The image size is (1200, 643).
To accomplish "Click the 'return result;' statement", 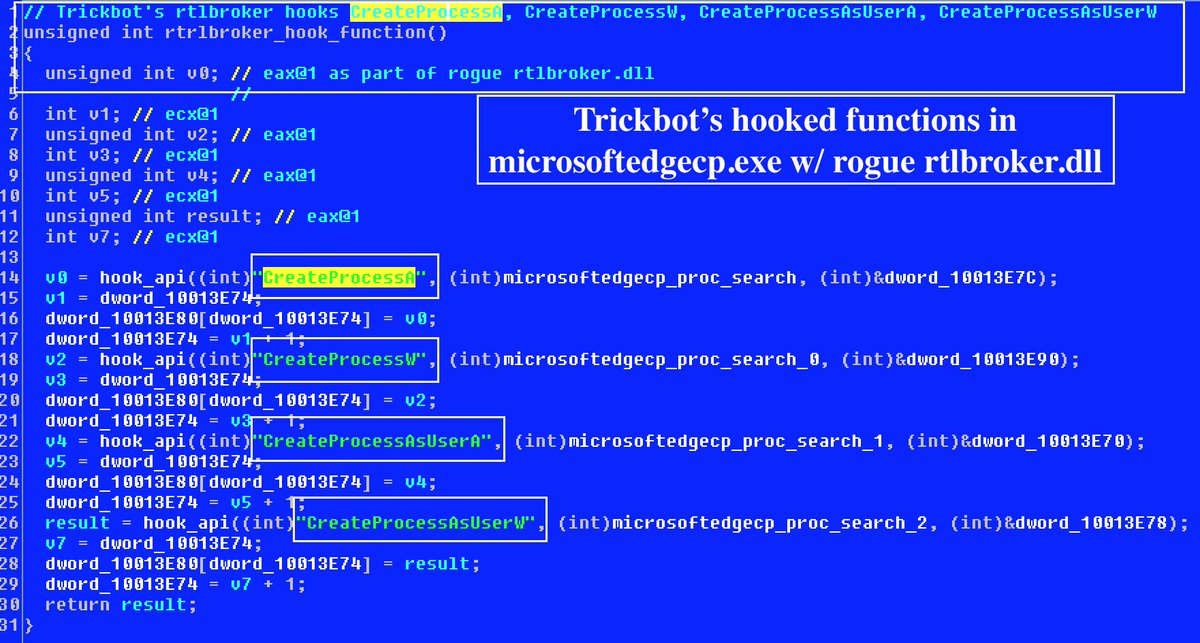I will click(x=120, y=605).
